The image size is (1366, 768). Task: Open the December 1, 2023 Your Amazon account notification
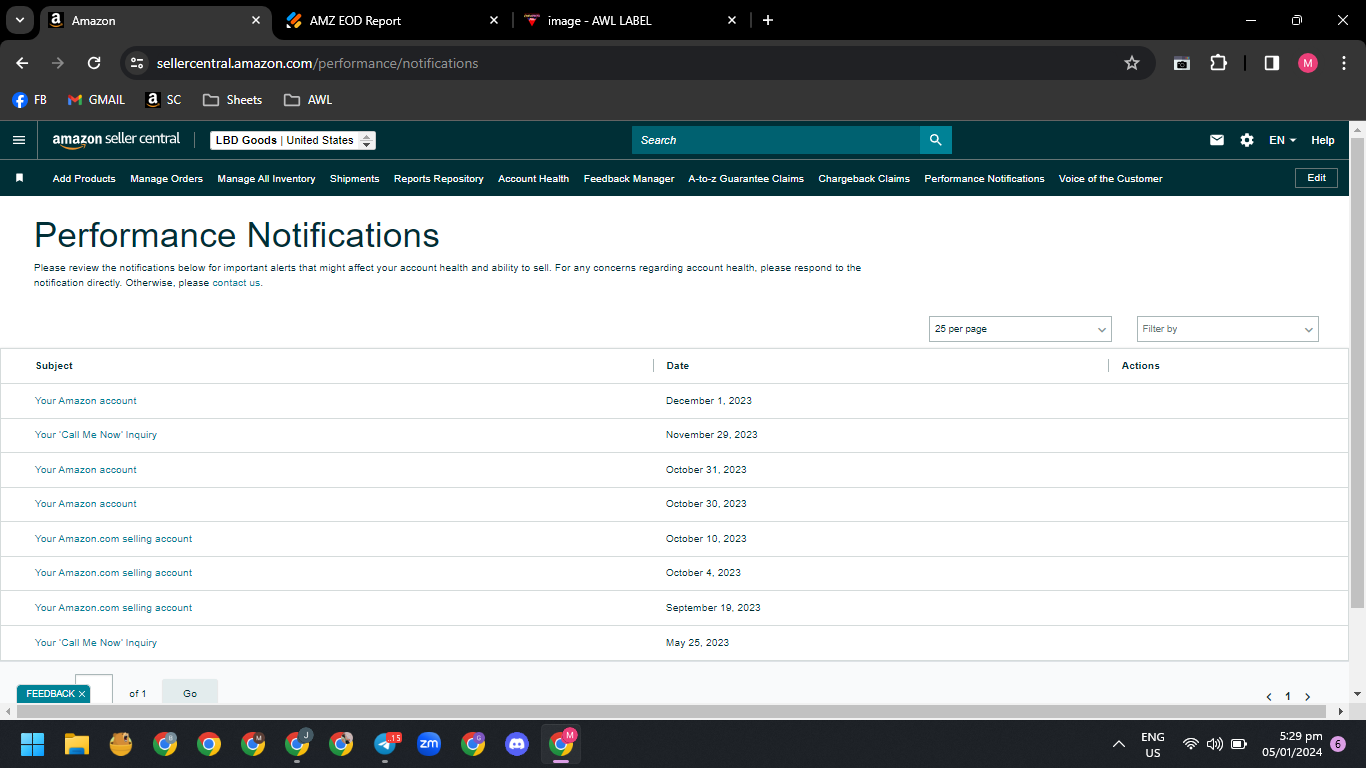pos(86,401)
